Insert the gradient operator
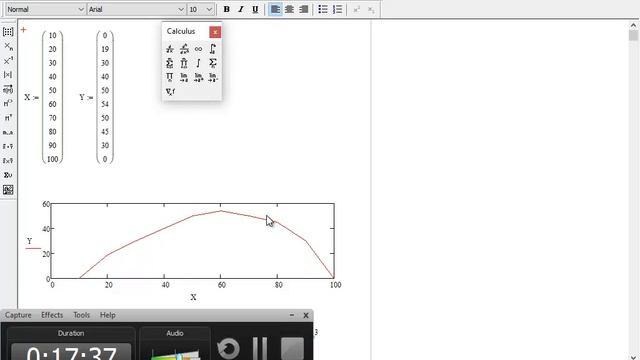The width and height of the screenshot is (640, 360). [x=170, y=91]
